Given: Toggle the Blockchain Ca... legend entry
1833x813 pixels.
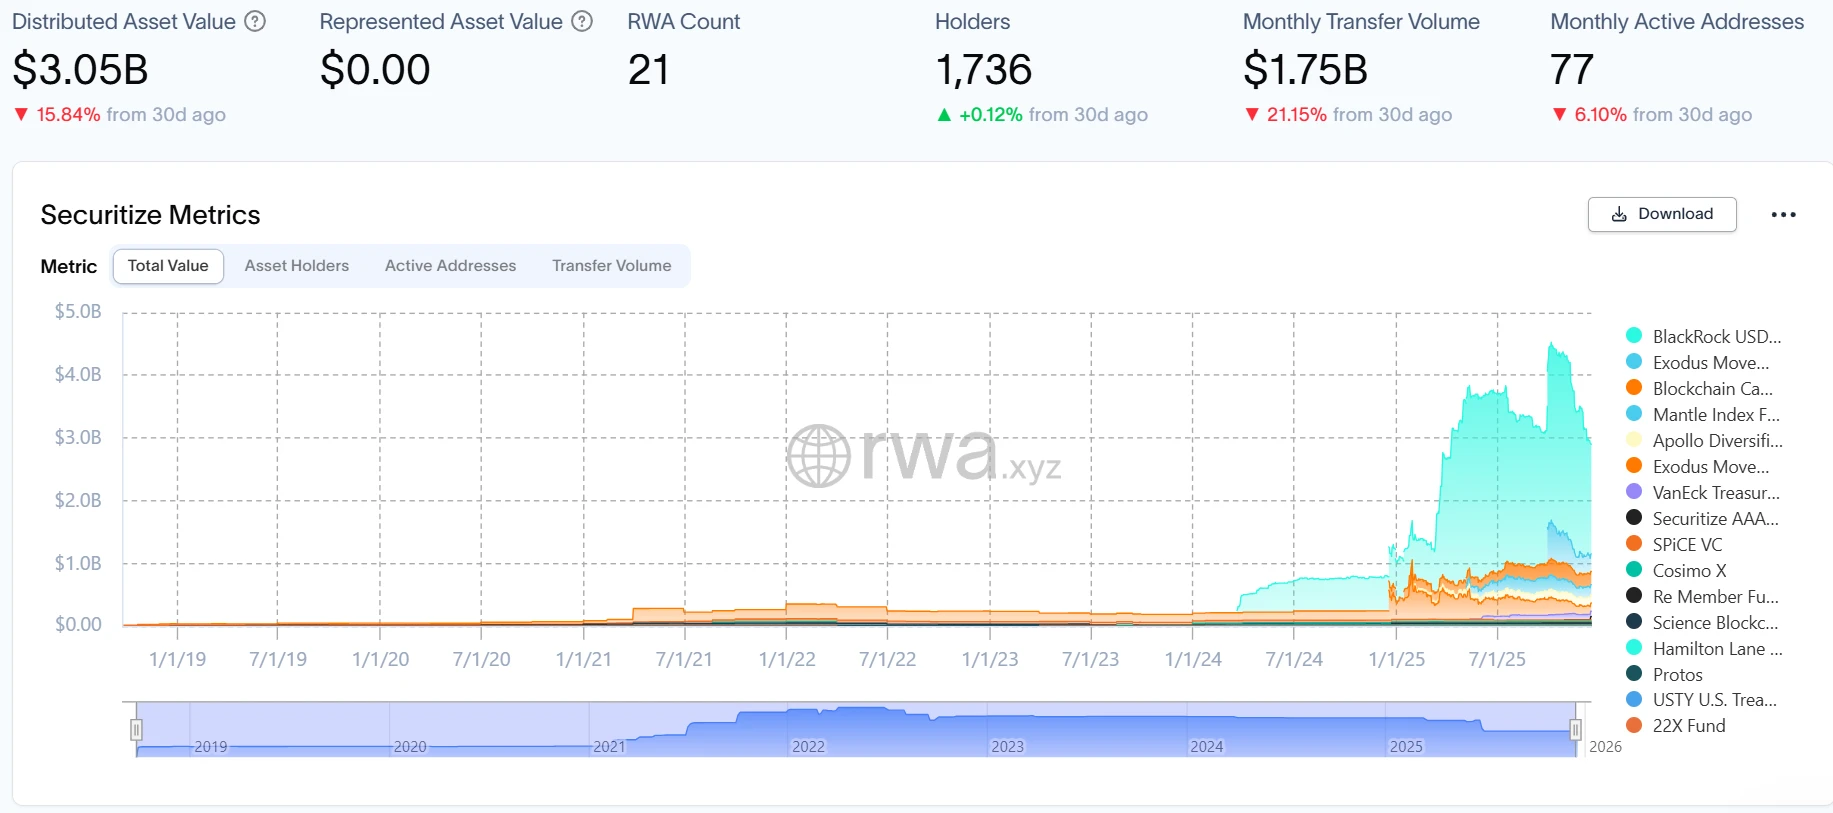Looking at the screenshot, I should click(1711, 388).
